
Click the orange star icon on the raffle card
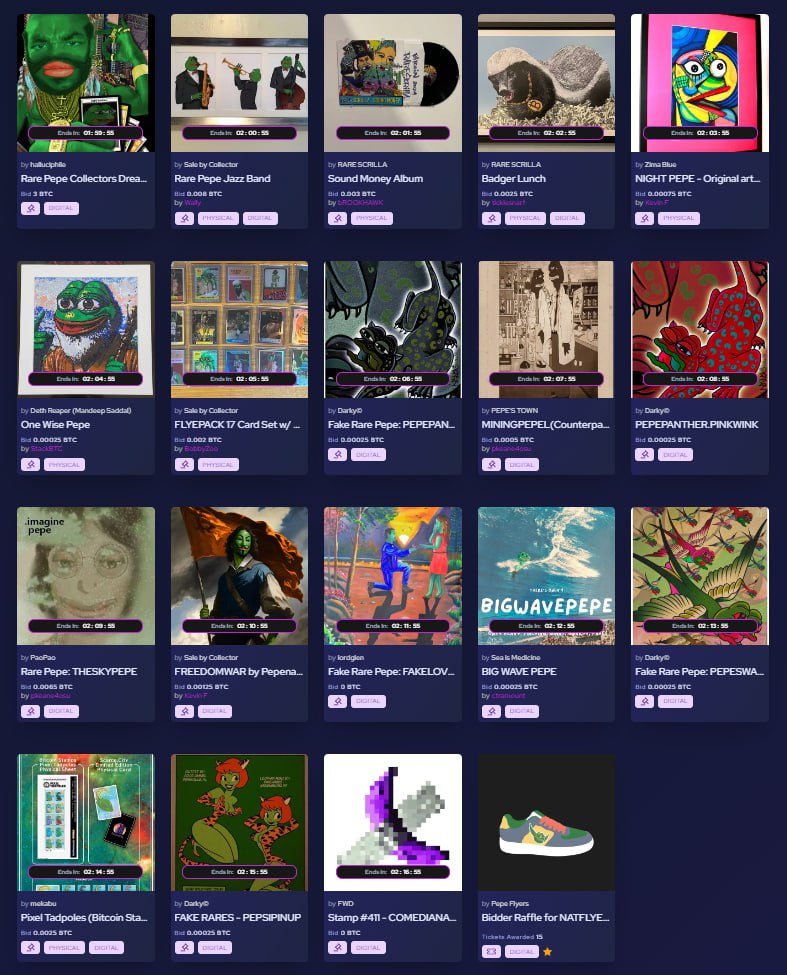(x=547, y=951)
